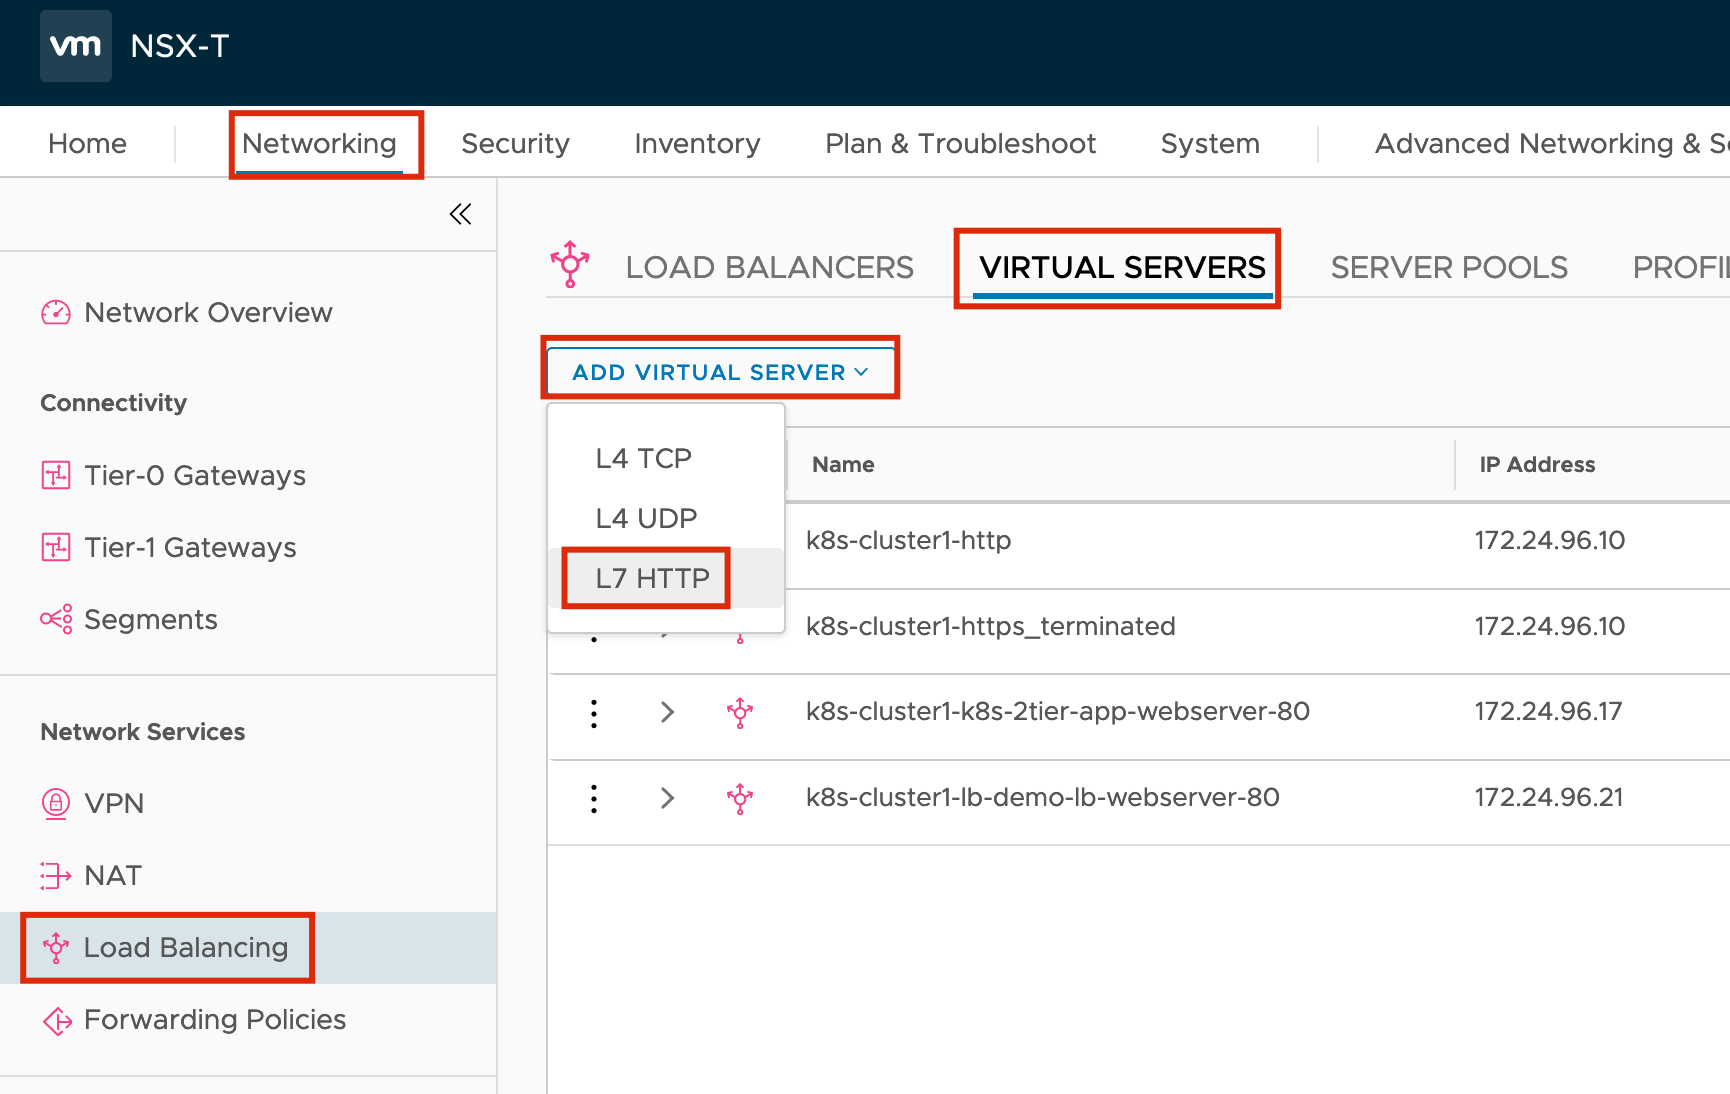
Task: Click the lb-demo-lb-webserver-80 row load balancer icon
Action: 740,799
